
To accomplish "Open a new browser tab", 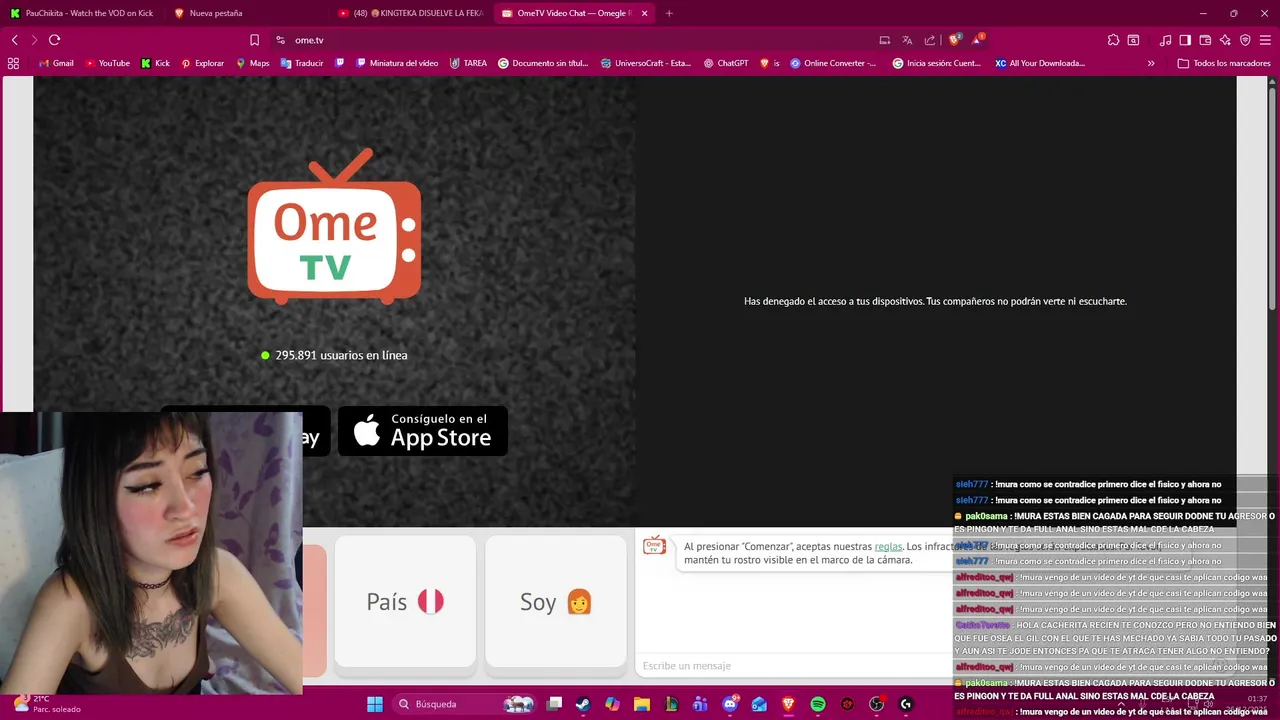I will [669, 13].
